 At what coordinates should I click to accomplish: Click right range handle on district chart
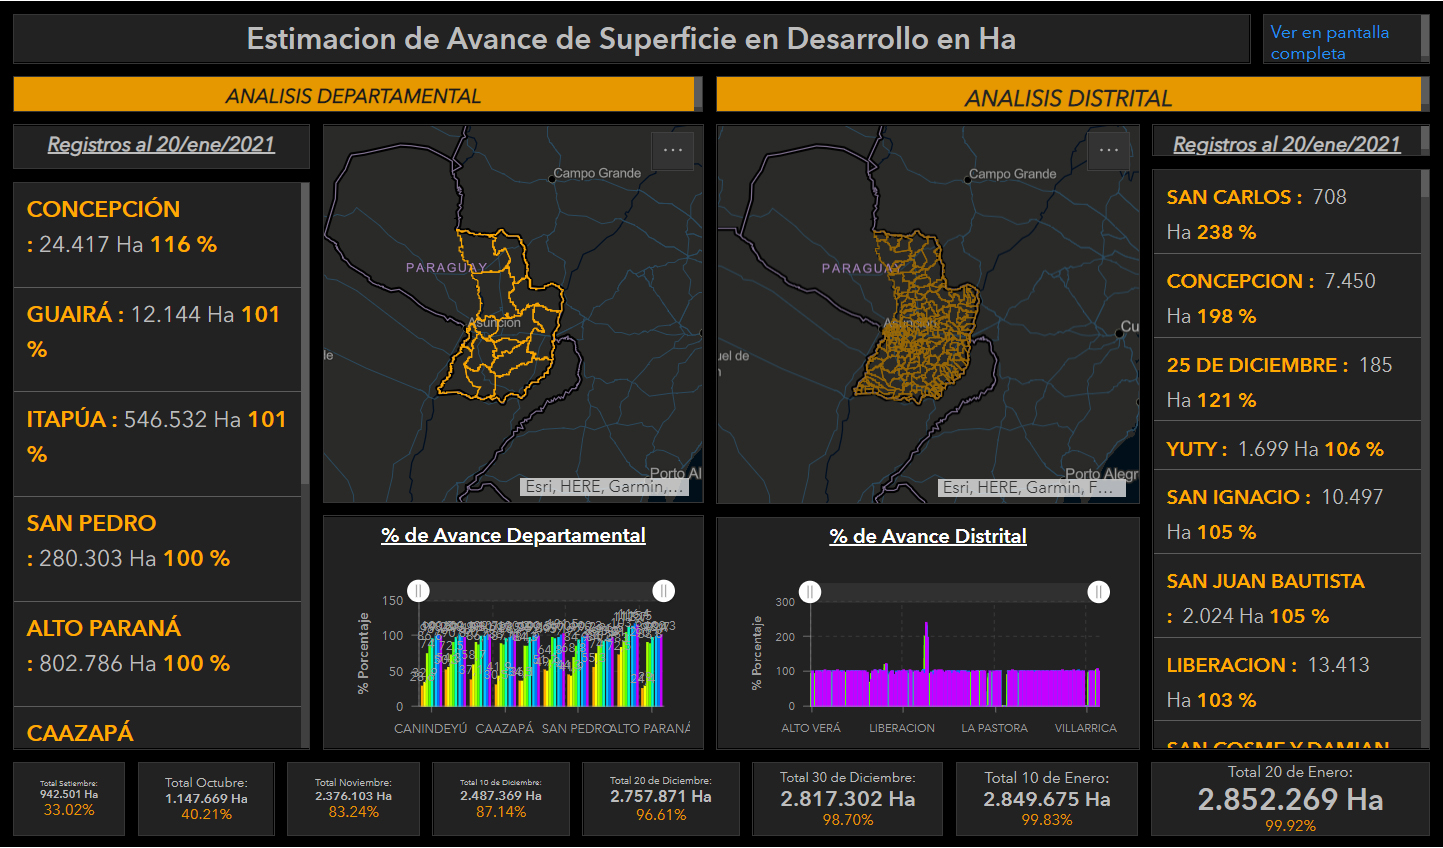[1098, 592]
